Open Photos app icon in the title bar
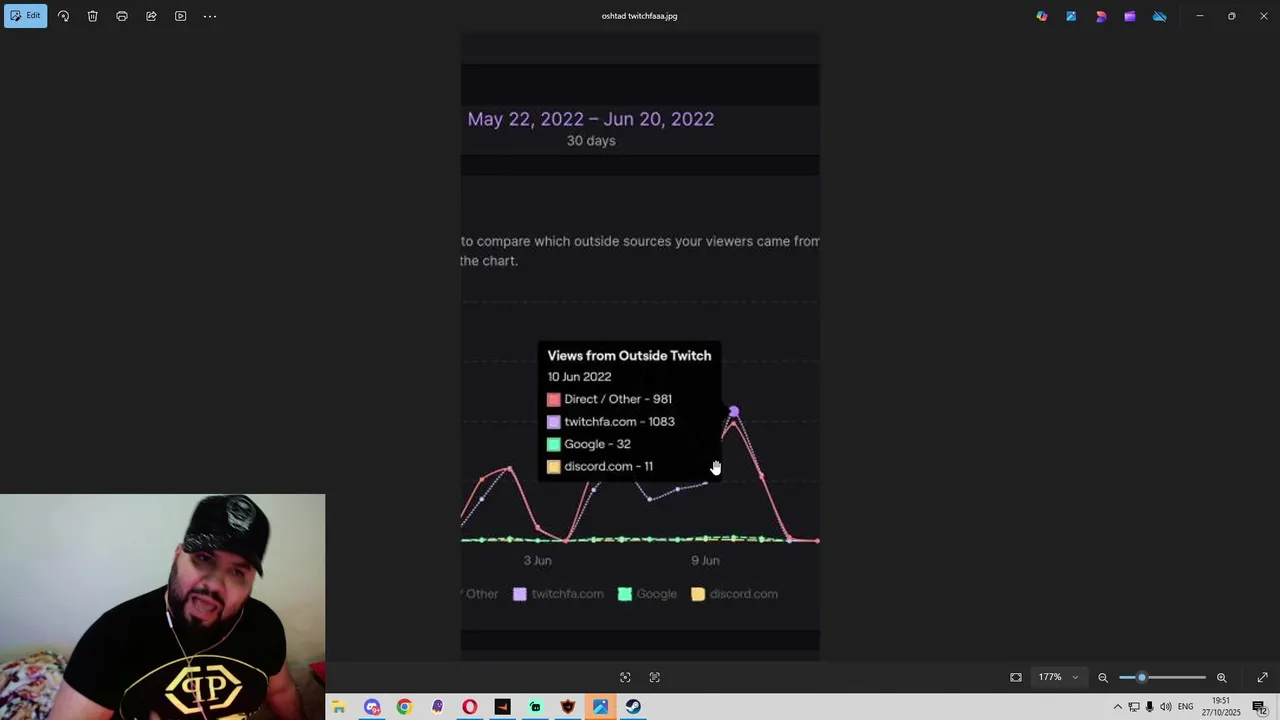Viewport: 1280px width, 720px height. (1071, 16)
